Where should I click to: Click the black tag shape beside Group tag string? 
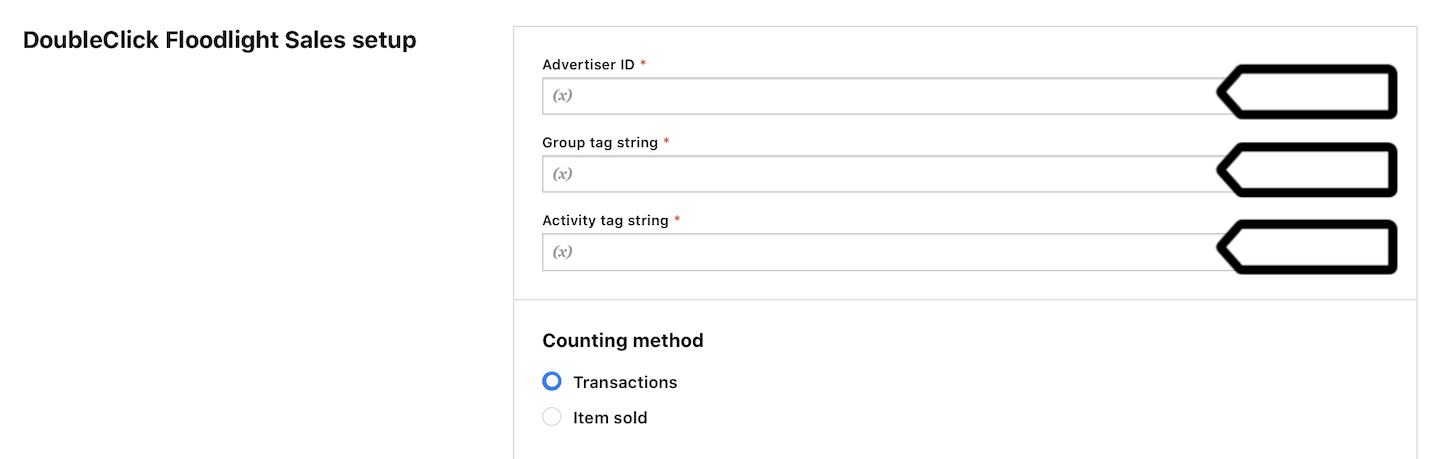[1306, 170]
